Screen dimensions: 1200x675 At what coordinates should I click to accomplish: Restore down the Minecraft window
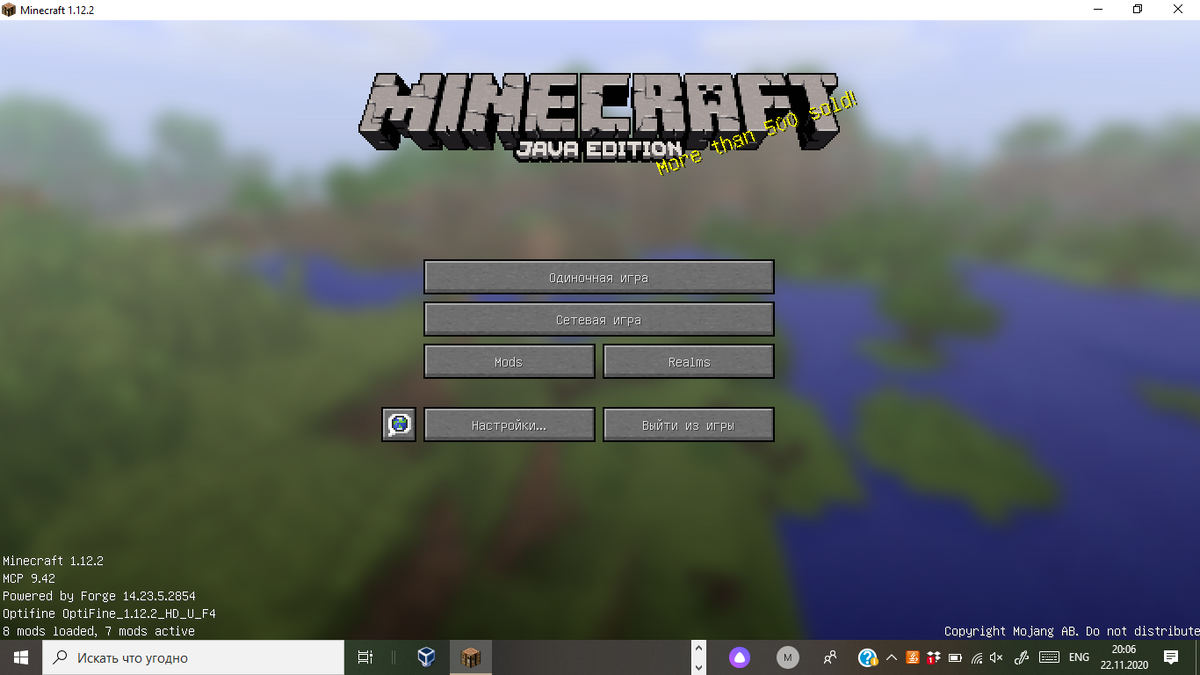click(x=1138, y=9)
